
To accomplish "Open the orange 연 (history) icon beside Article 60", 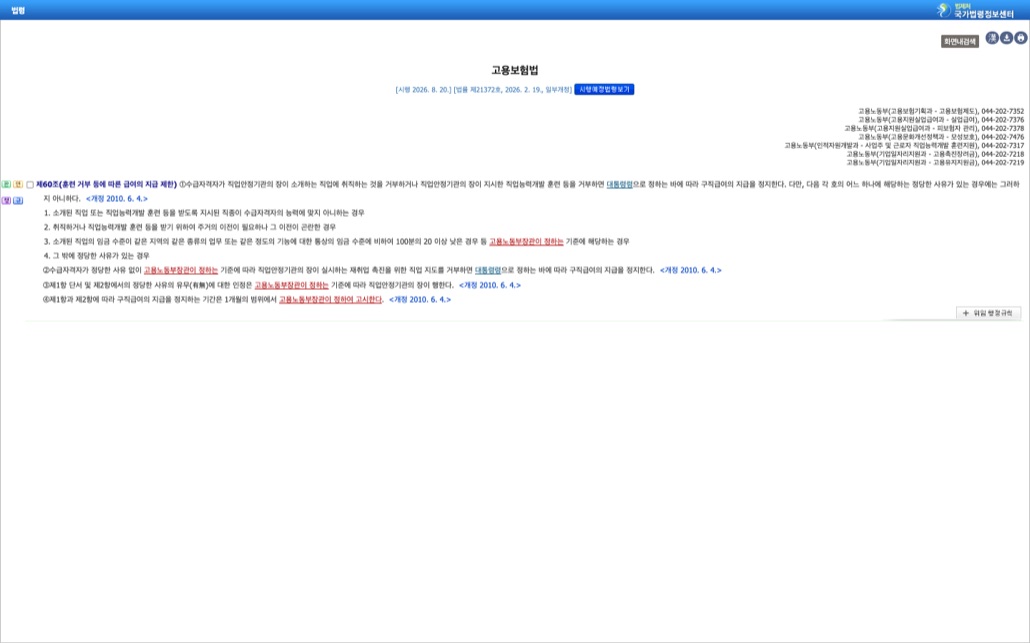I will tap(18, 185).
